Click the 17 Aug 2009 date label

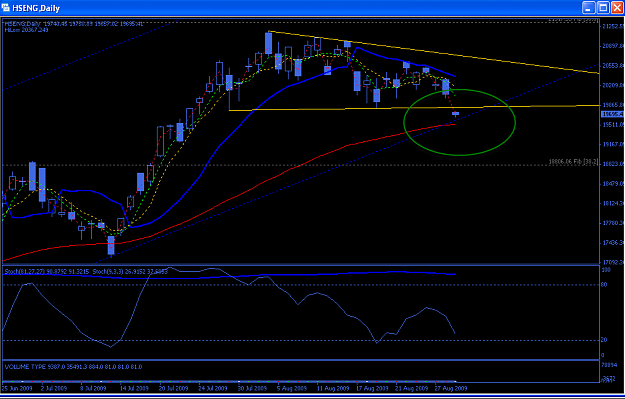pyautogui.click(x=372, y=387)
